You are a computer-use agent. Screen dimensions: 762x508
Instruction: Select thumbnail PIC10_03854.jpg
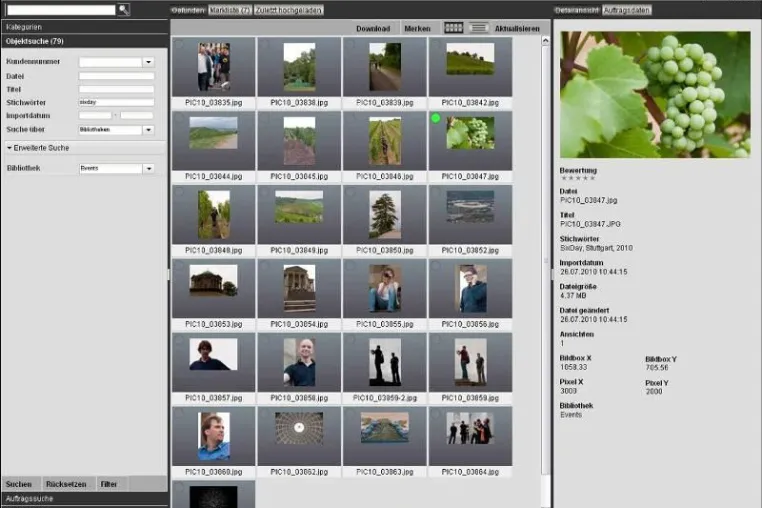pos(299,289)
